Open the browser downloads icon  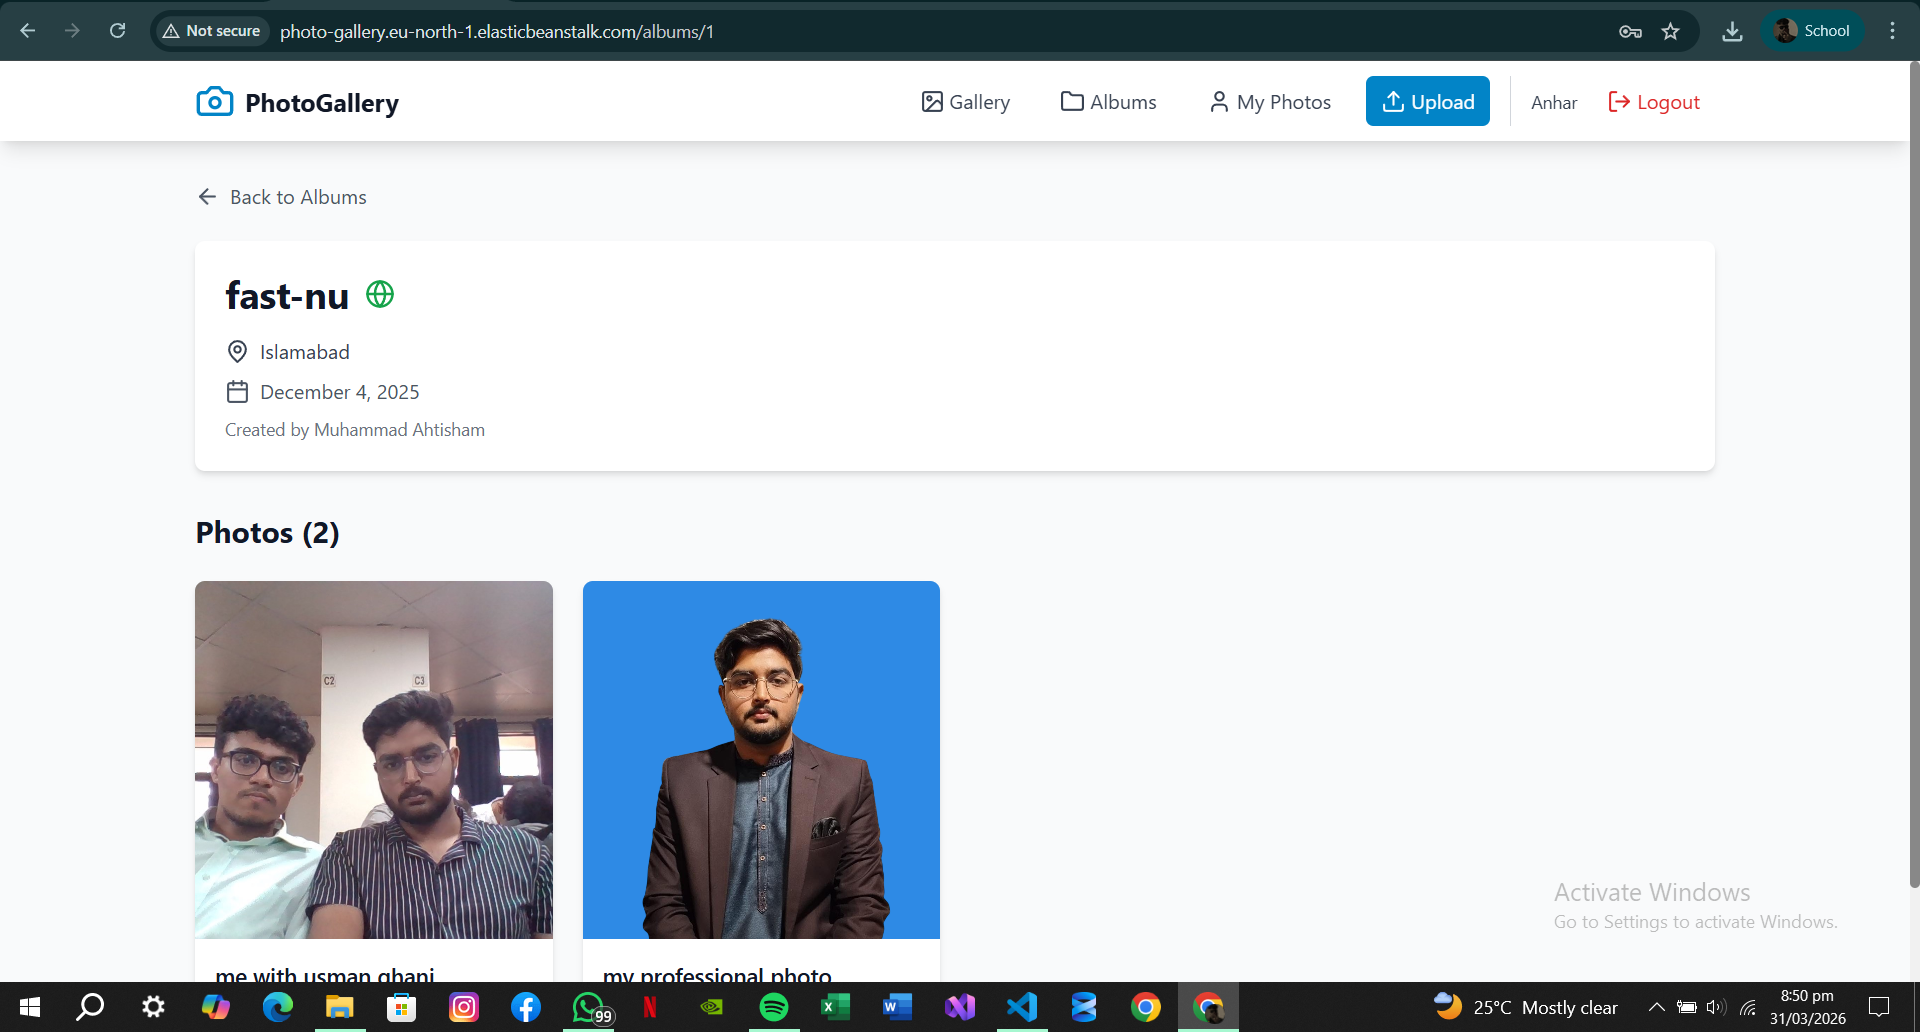tap(1732, 31)
